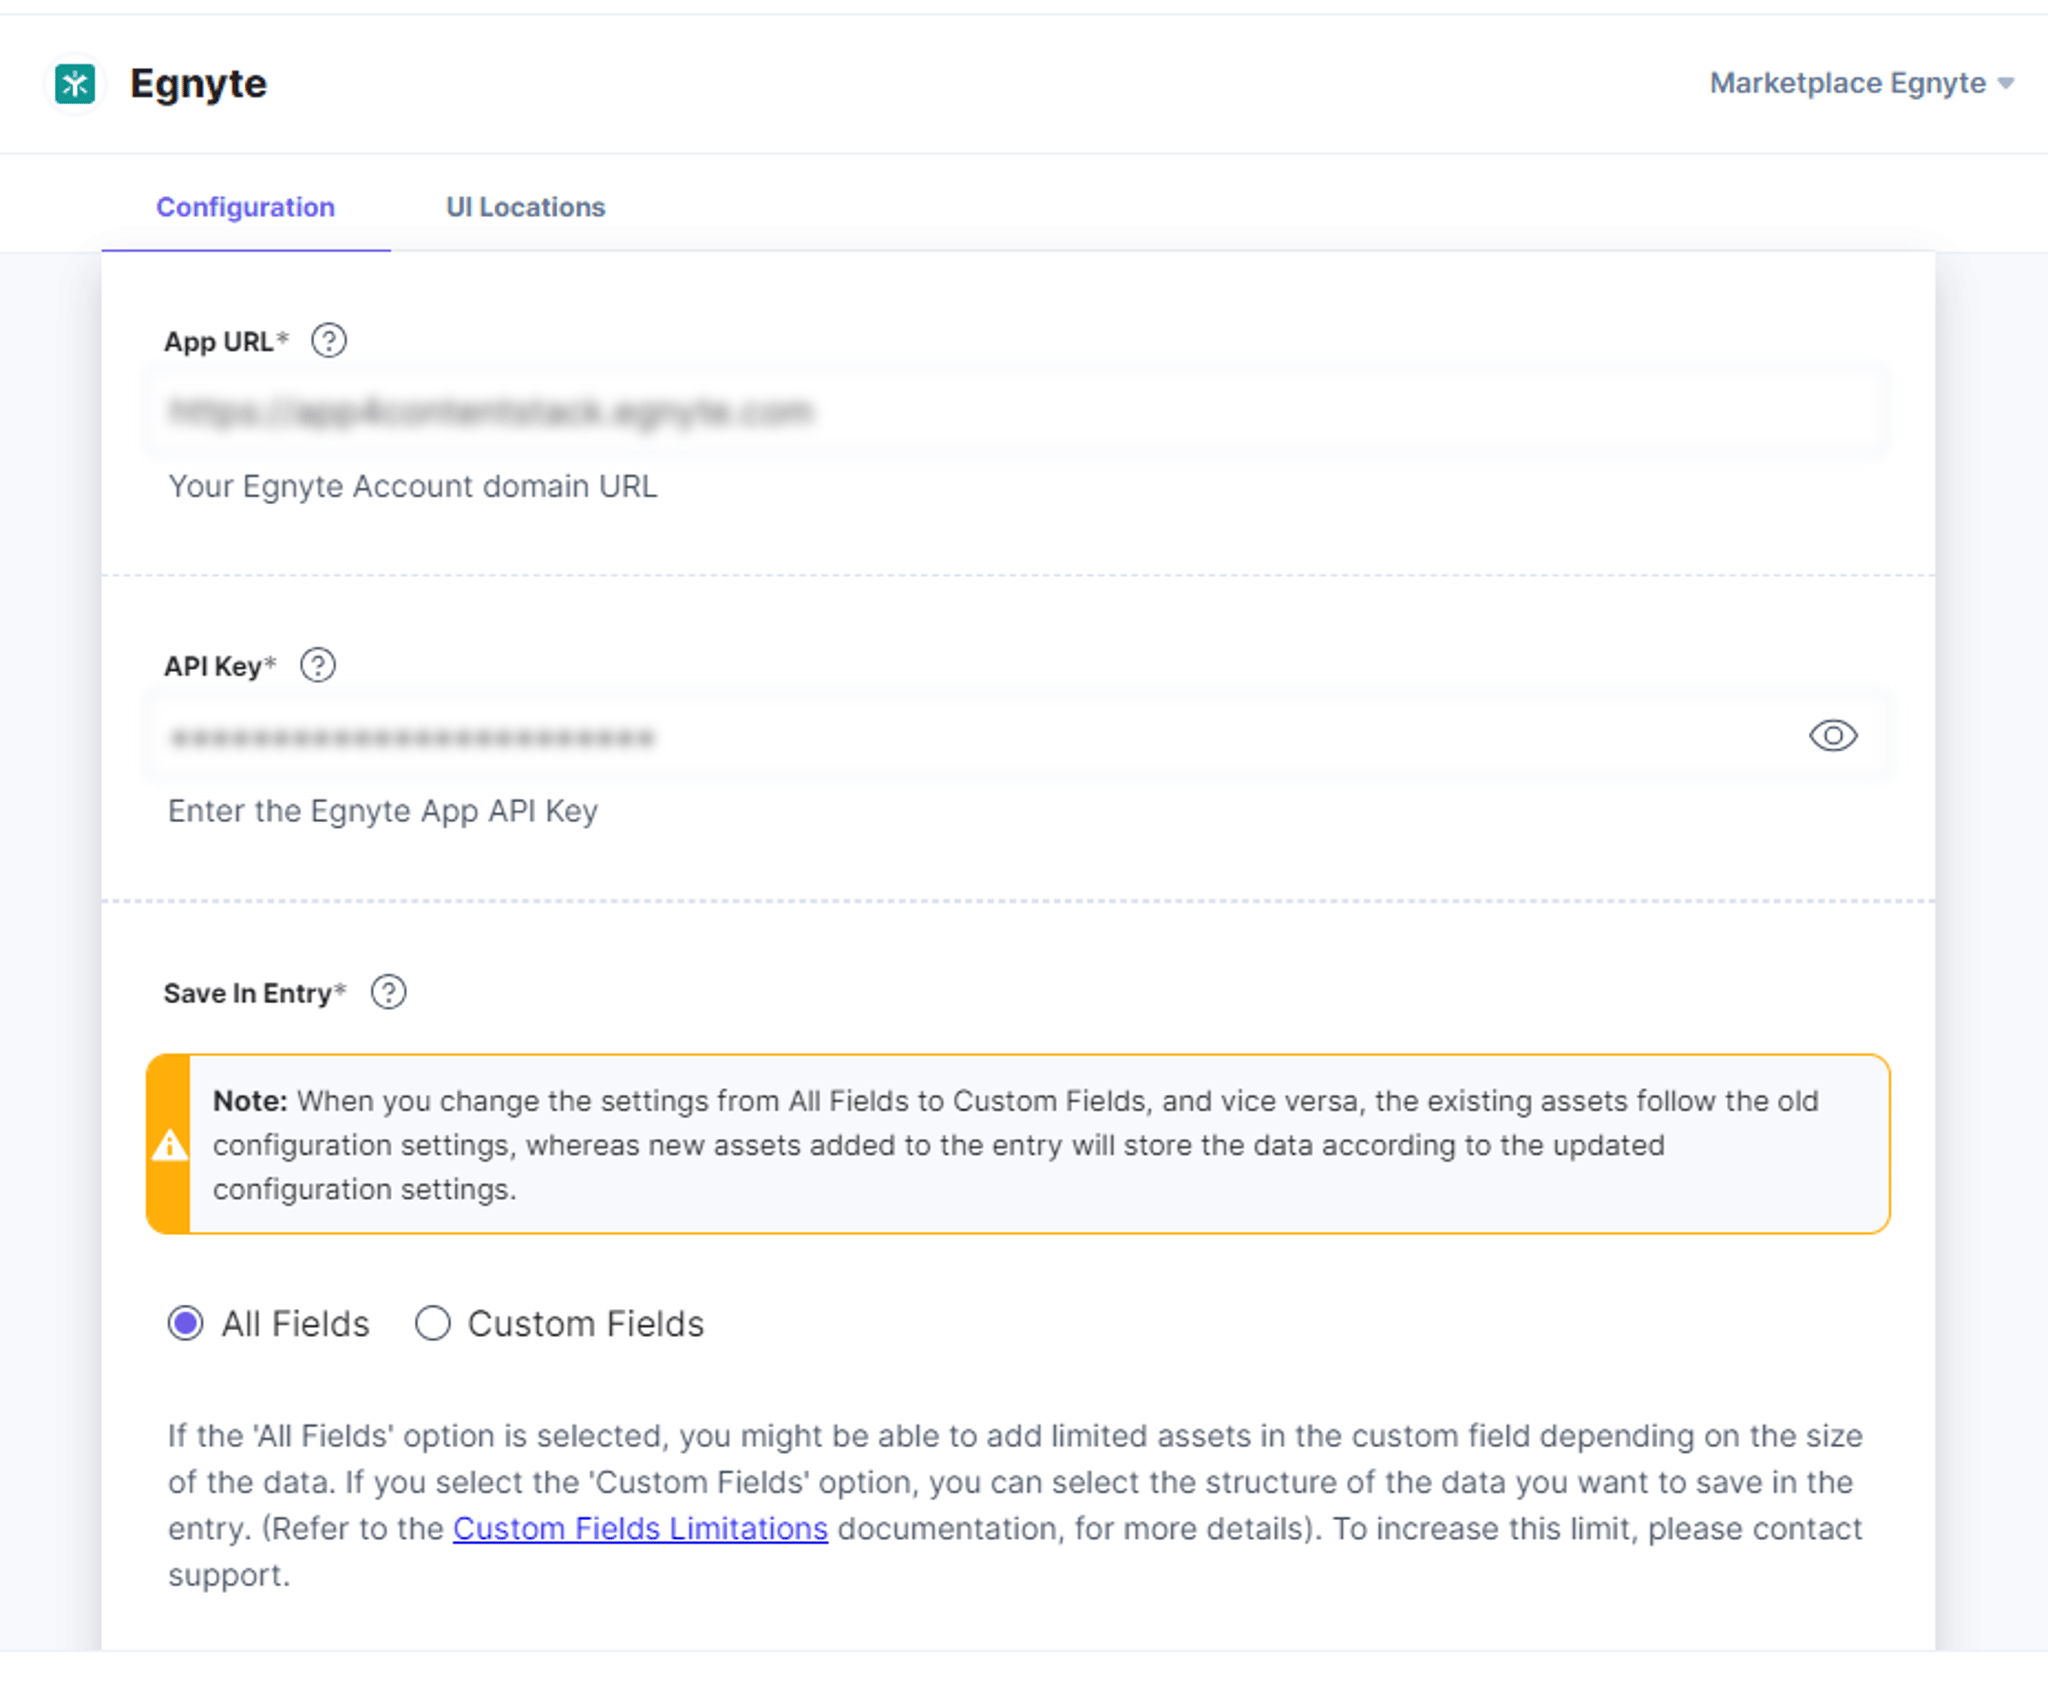This screenshot has width=2048, height=1705.
Task: Click the Custom Fields radio label text
Action: pos(586,1323)
